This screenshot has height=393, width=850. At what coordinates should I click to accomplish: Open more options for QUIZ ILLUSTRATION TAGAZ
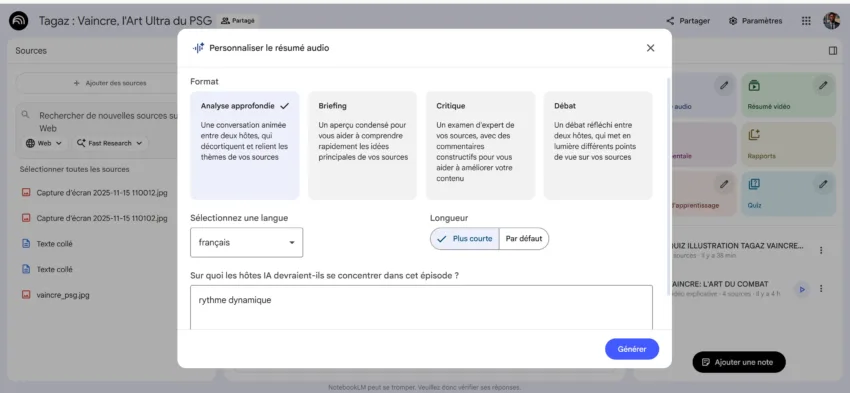click(821, 250)
